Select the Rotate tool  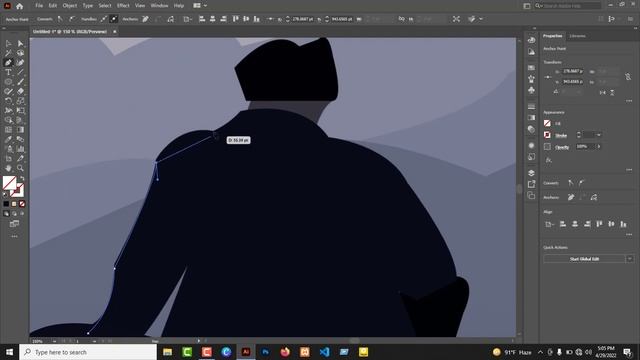(x=8, y=101)
